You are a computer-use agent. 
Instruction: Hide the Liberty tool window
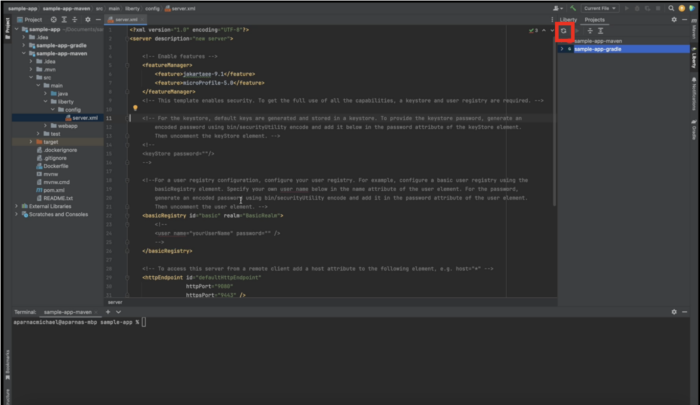684,20
